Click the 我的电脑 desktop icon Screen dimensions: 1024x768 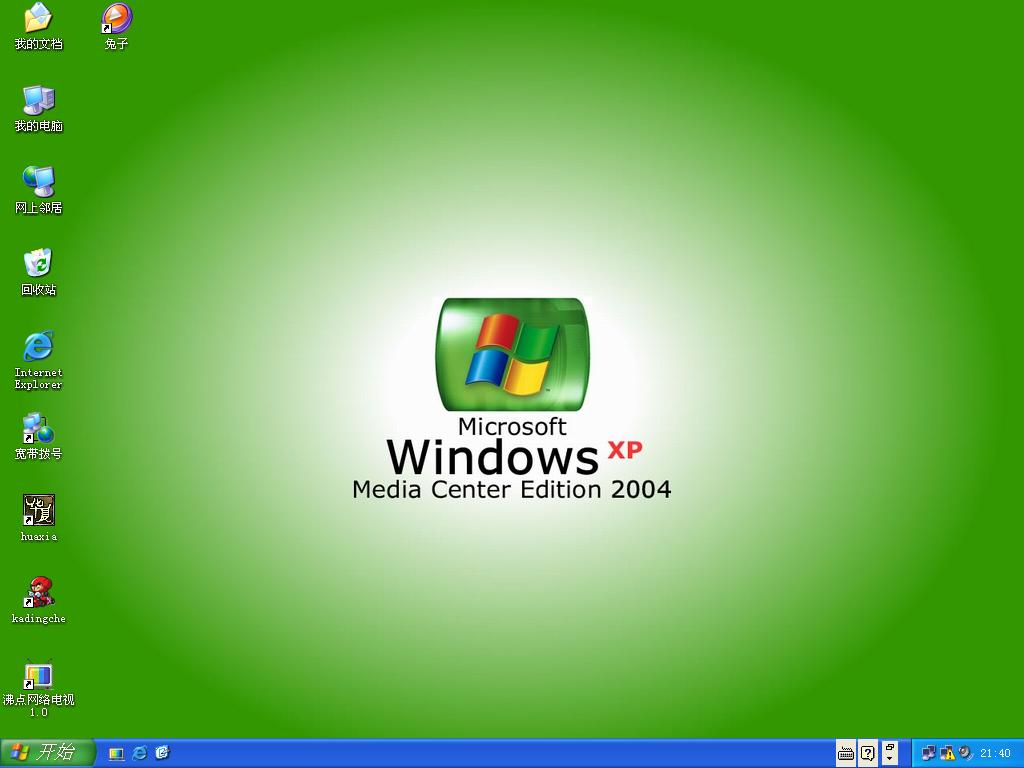[x=39, y=108]
